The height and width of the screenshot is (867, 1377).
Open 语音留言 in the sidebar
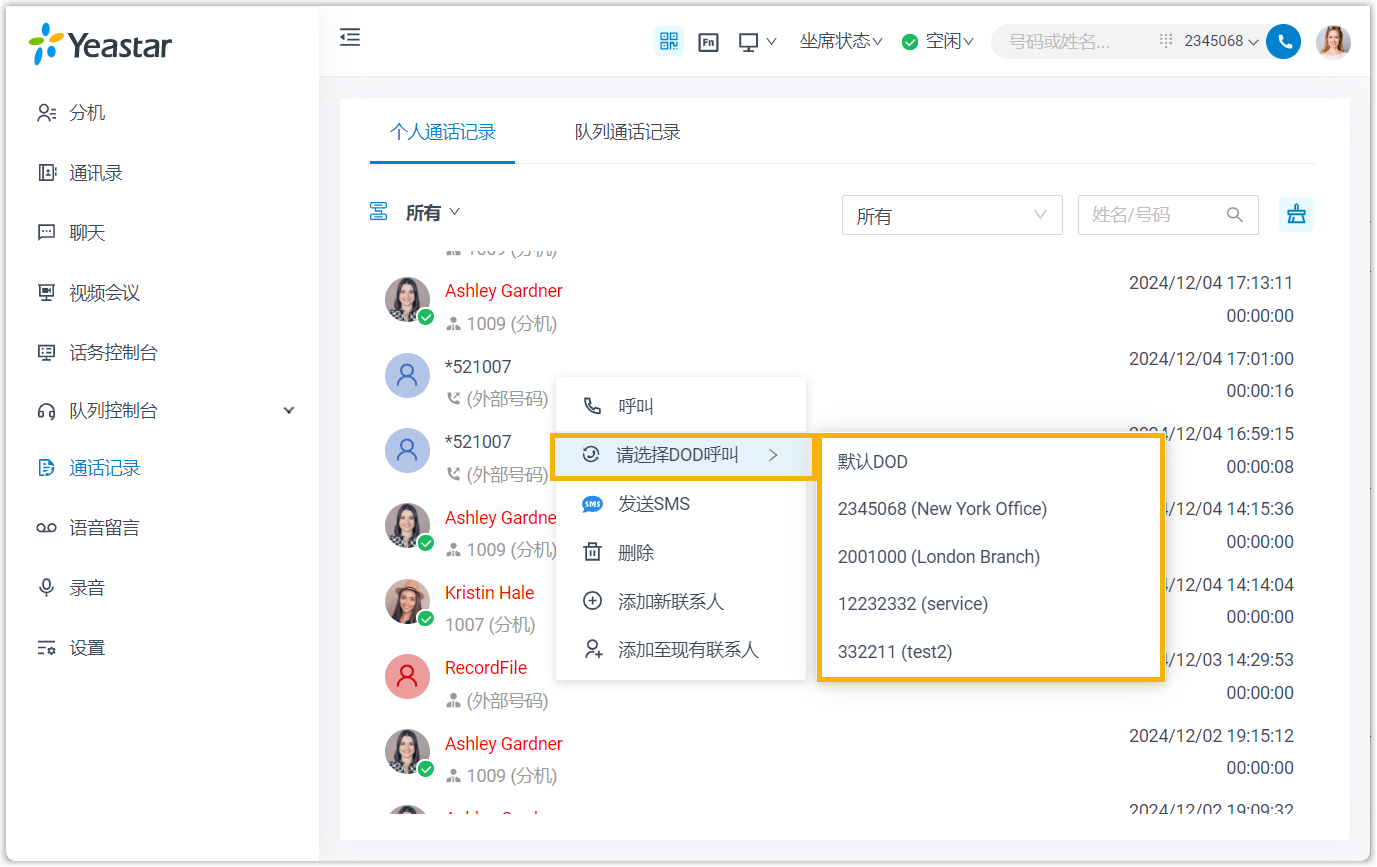click(104, 528)
